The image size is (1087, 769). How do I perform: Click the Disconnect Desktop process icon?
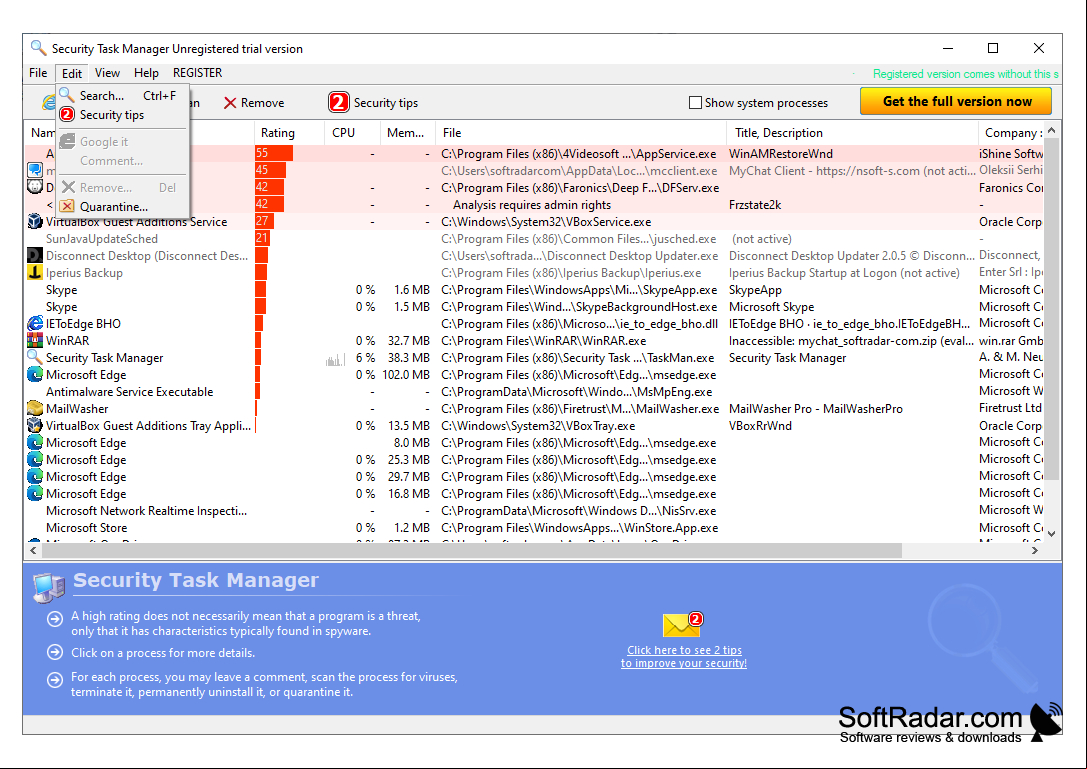click(35, 255)
